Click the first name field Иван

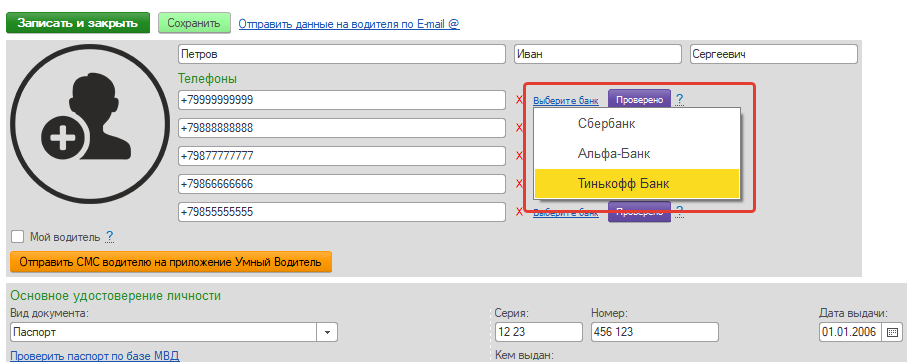click(x=598, y=55)
